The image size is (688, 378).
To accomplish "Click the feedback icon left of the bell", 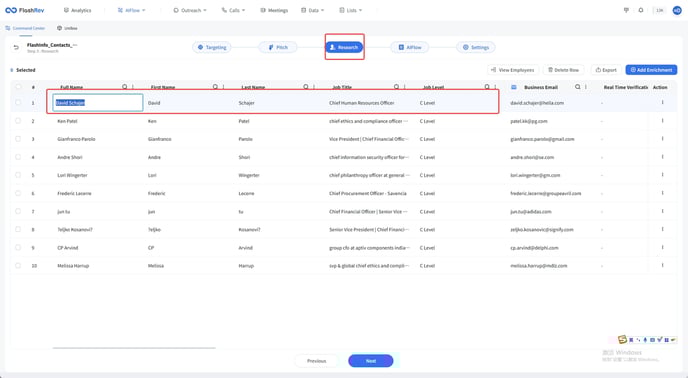I will point(626,10).
